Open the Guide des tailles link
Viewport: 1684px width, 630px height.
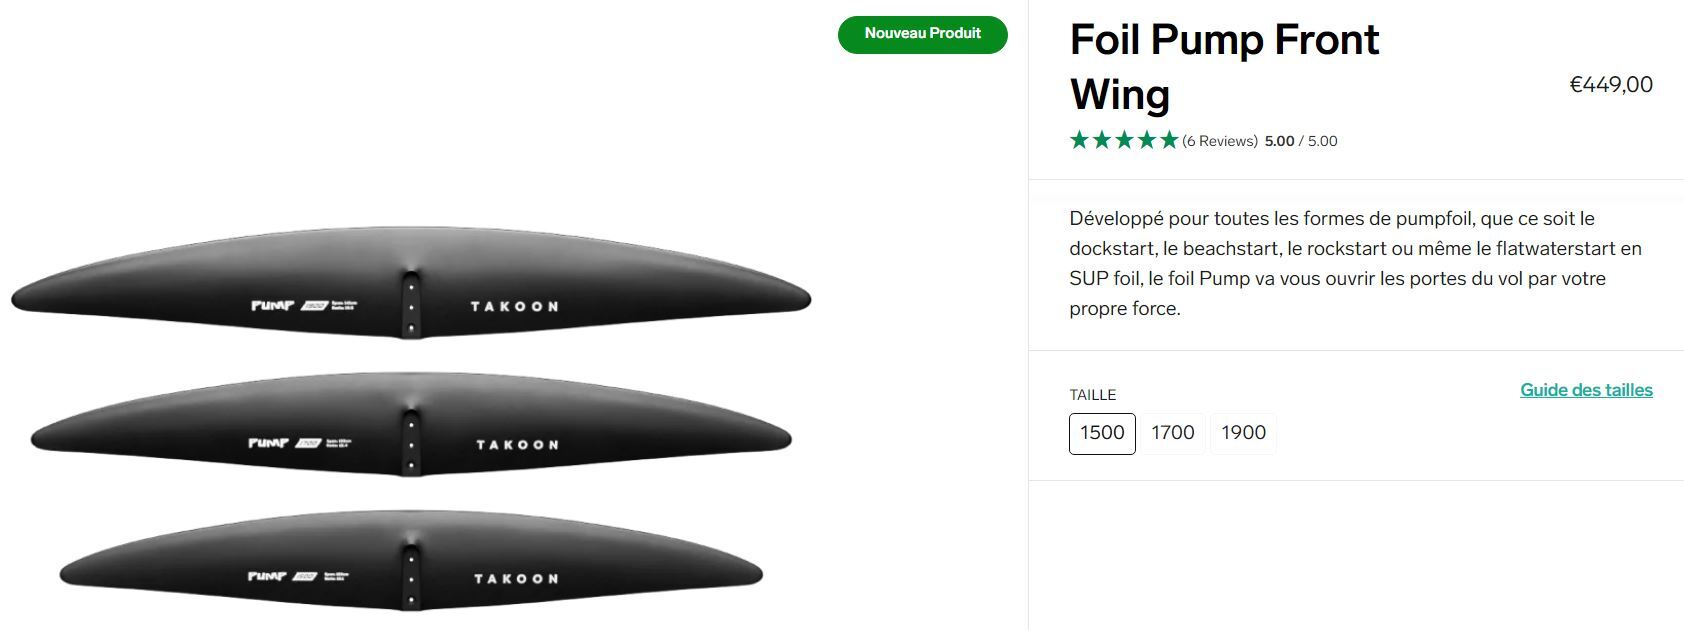1586,390
